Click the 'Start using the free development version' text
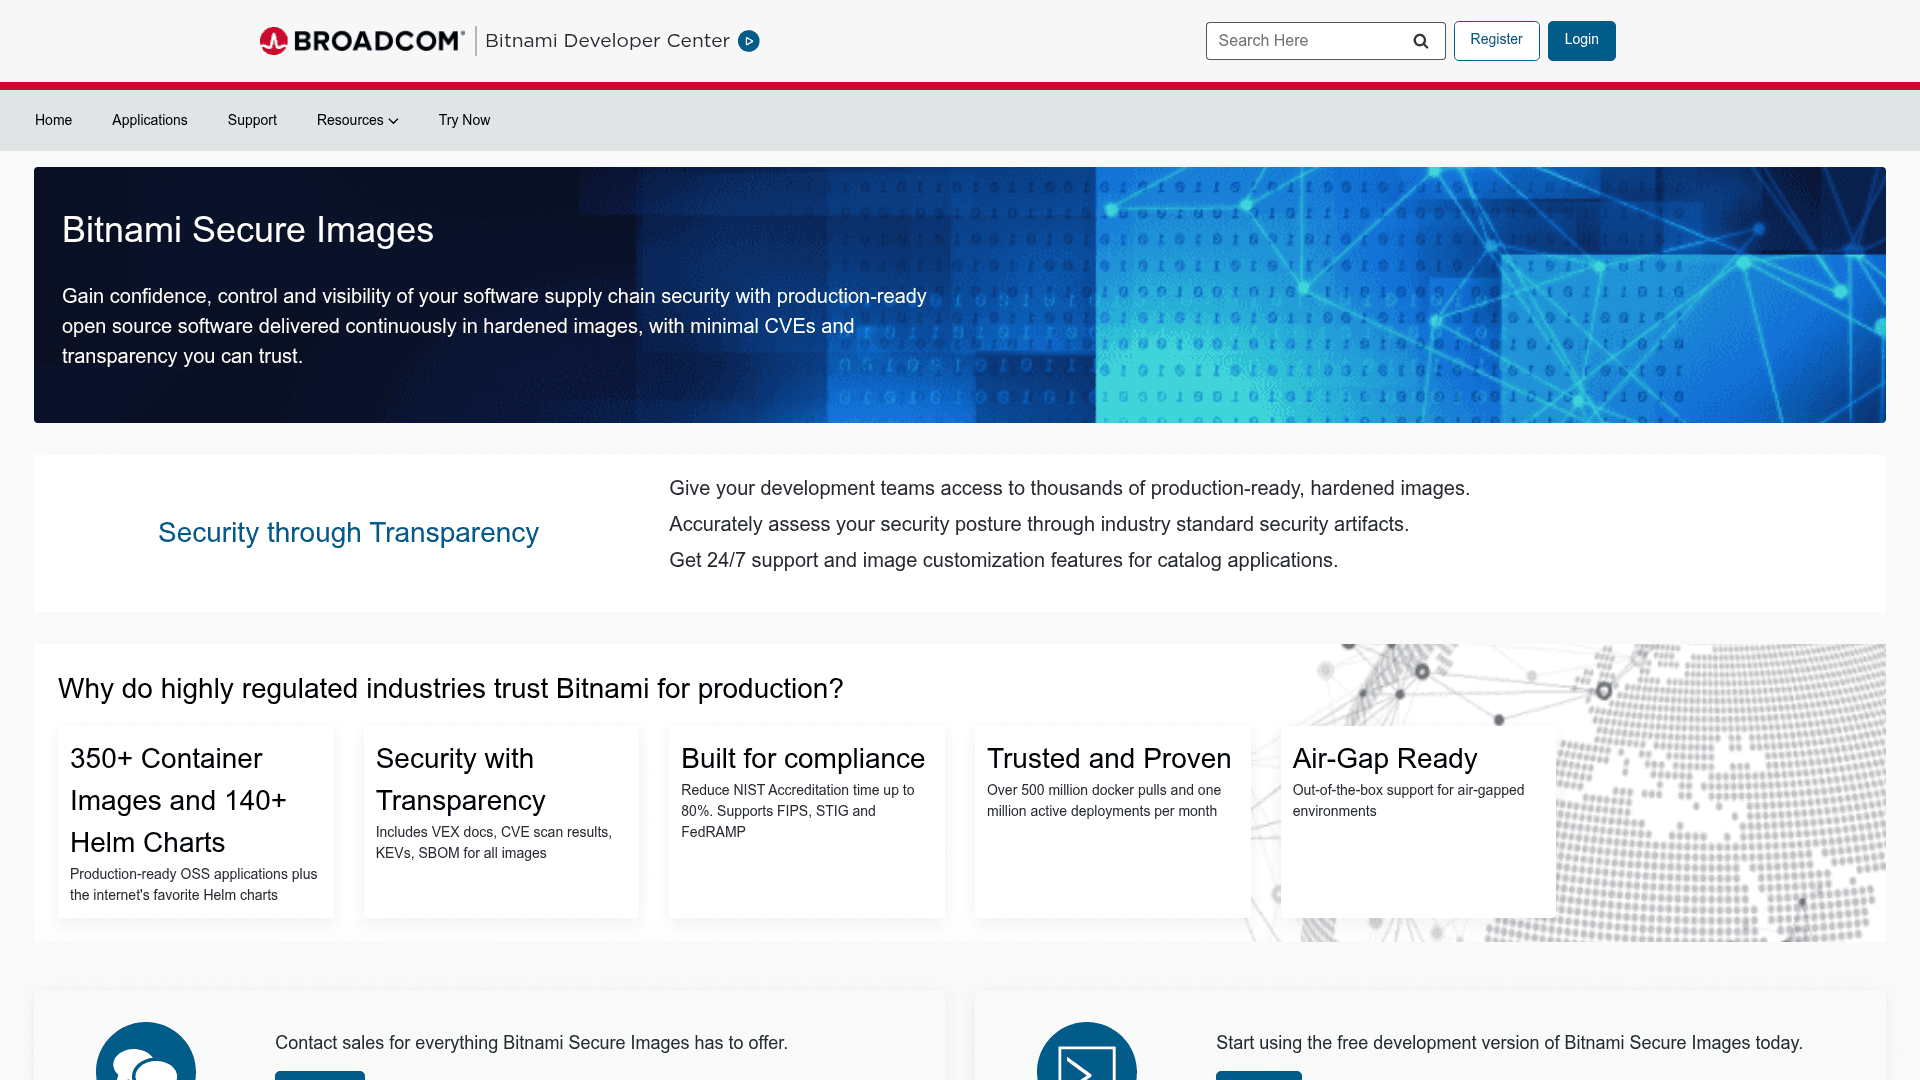The width and height of the screenshot is (1920, 1080). pyautogui.click(x=1509, y=1043)
